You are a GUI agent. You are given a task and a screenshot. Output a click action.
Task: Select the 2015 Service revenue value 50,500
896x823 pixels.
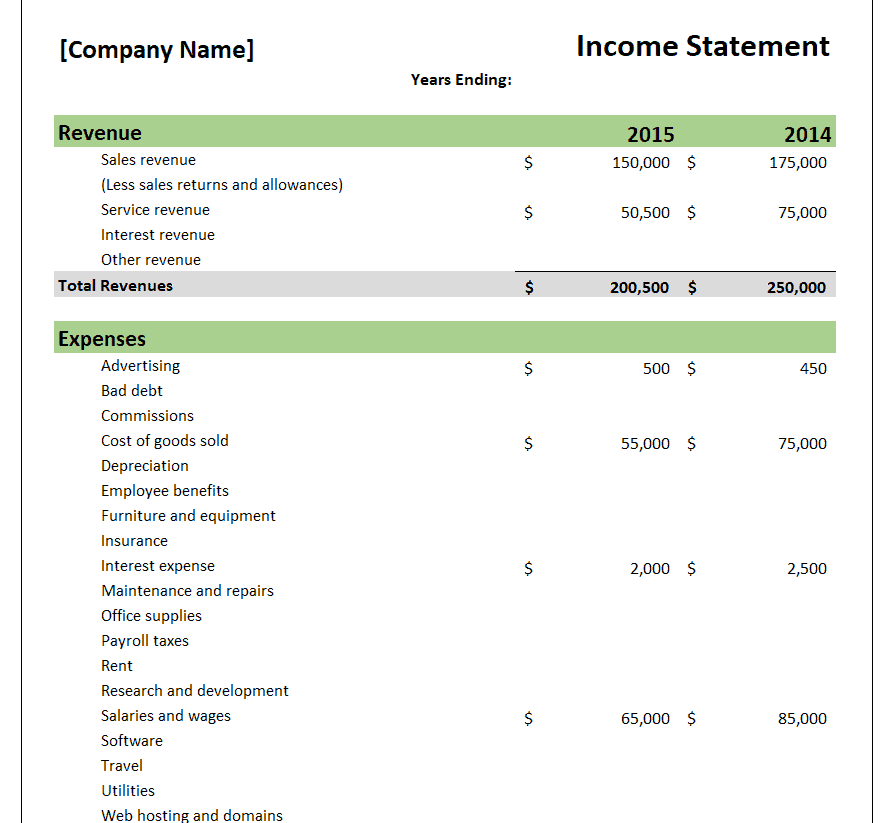point(645,213)
